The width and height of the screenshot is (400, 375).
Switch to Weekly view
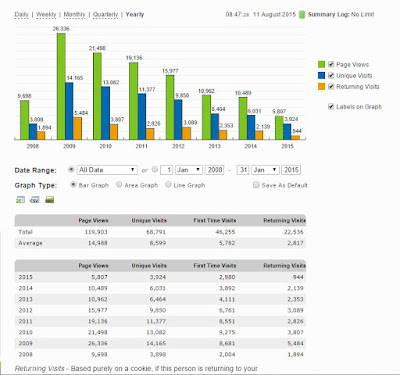point(46,15)
